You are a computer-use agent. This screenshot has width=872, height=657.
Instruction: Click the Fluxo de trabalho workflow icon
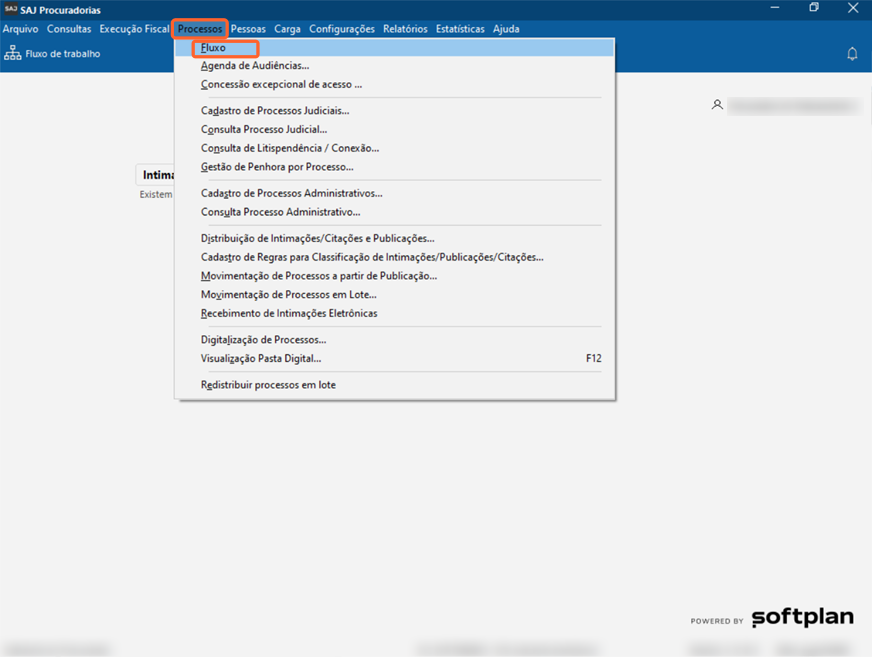click(x=13, y=54)
